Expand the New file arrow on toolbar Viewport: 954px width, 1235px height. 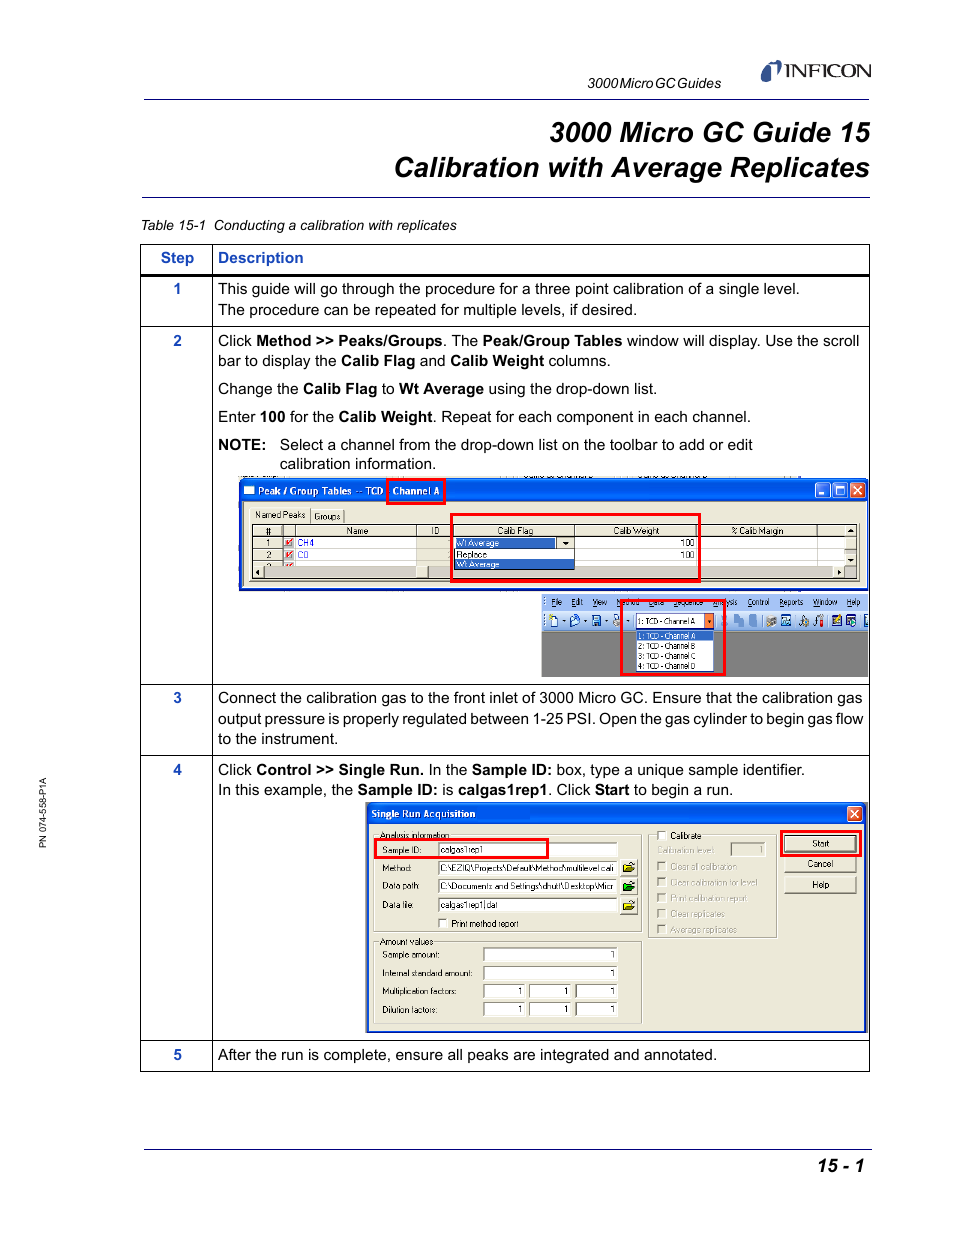(564, 621)
